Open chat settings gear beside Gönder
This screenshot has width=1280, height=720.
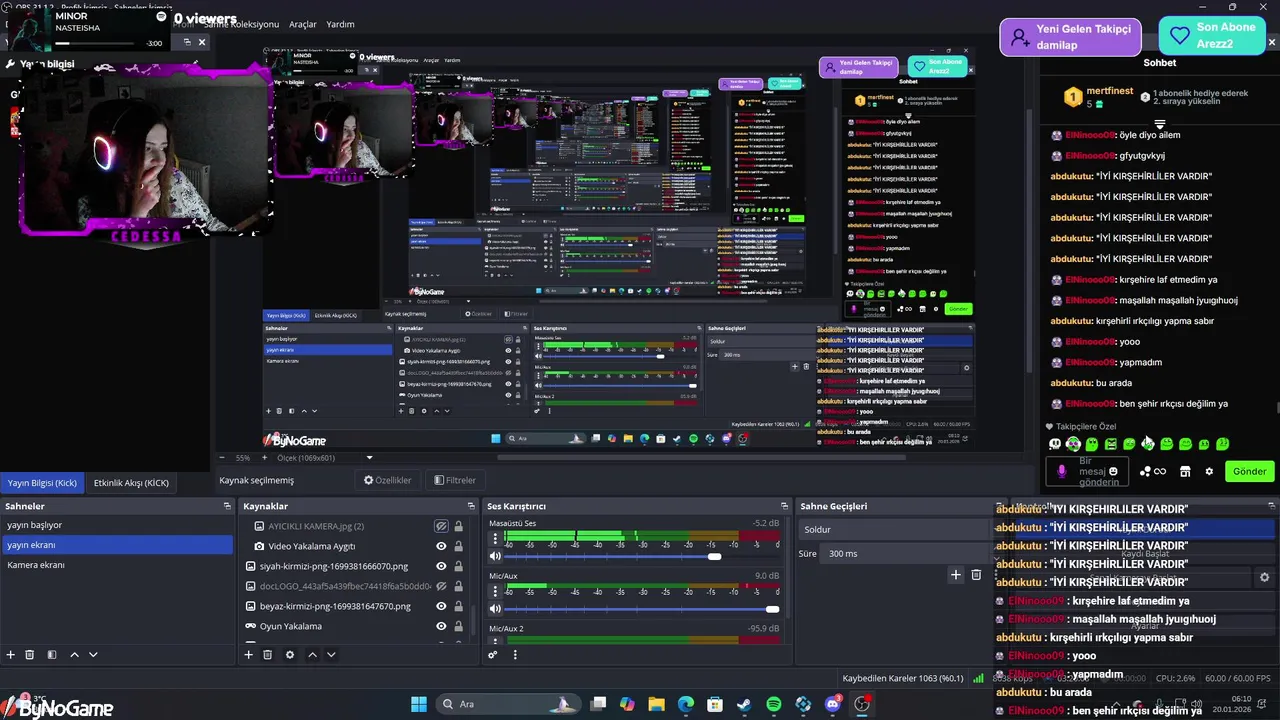click(x=1209, y=471)
